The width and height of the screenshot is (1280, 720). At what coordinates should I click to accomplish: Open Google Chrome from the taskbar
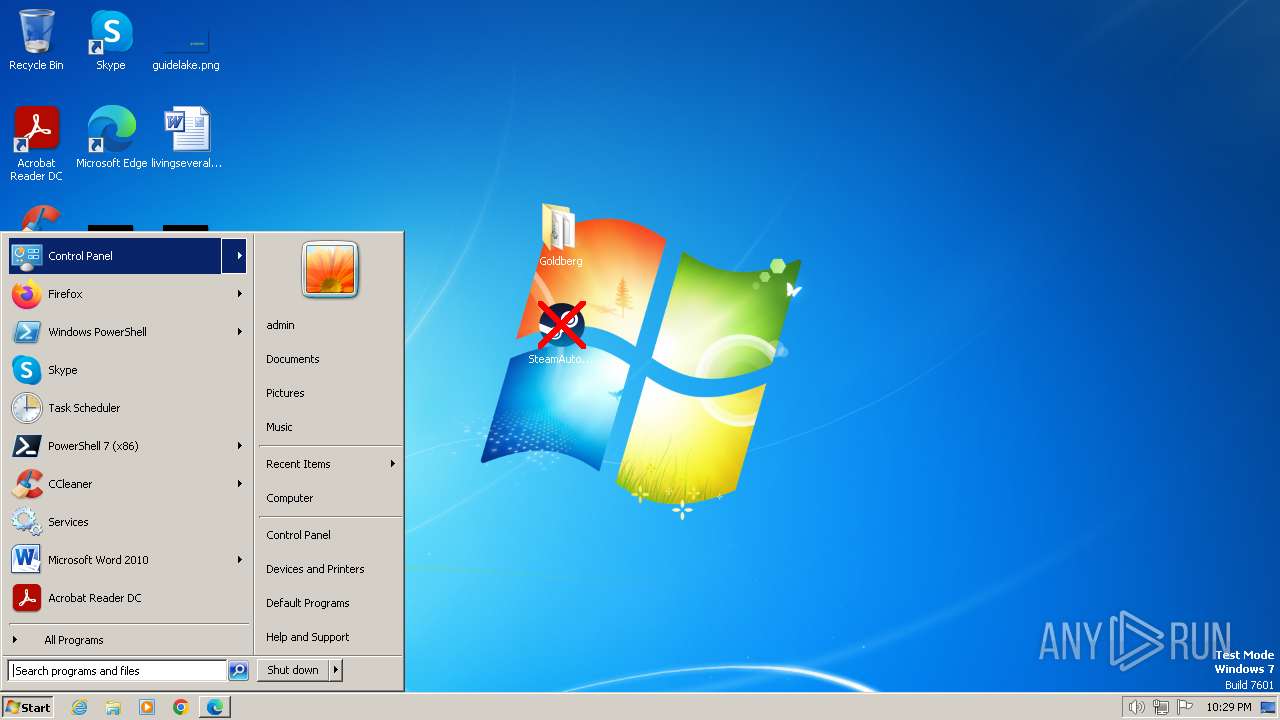[181, 707]
